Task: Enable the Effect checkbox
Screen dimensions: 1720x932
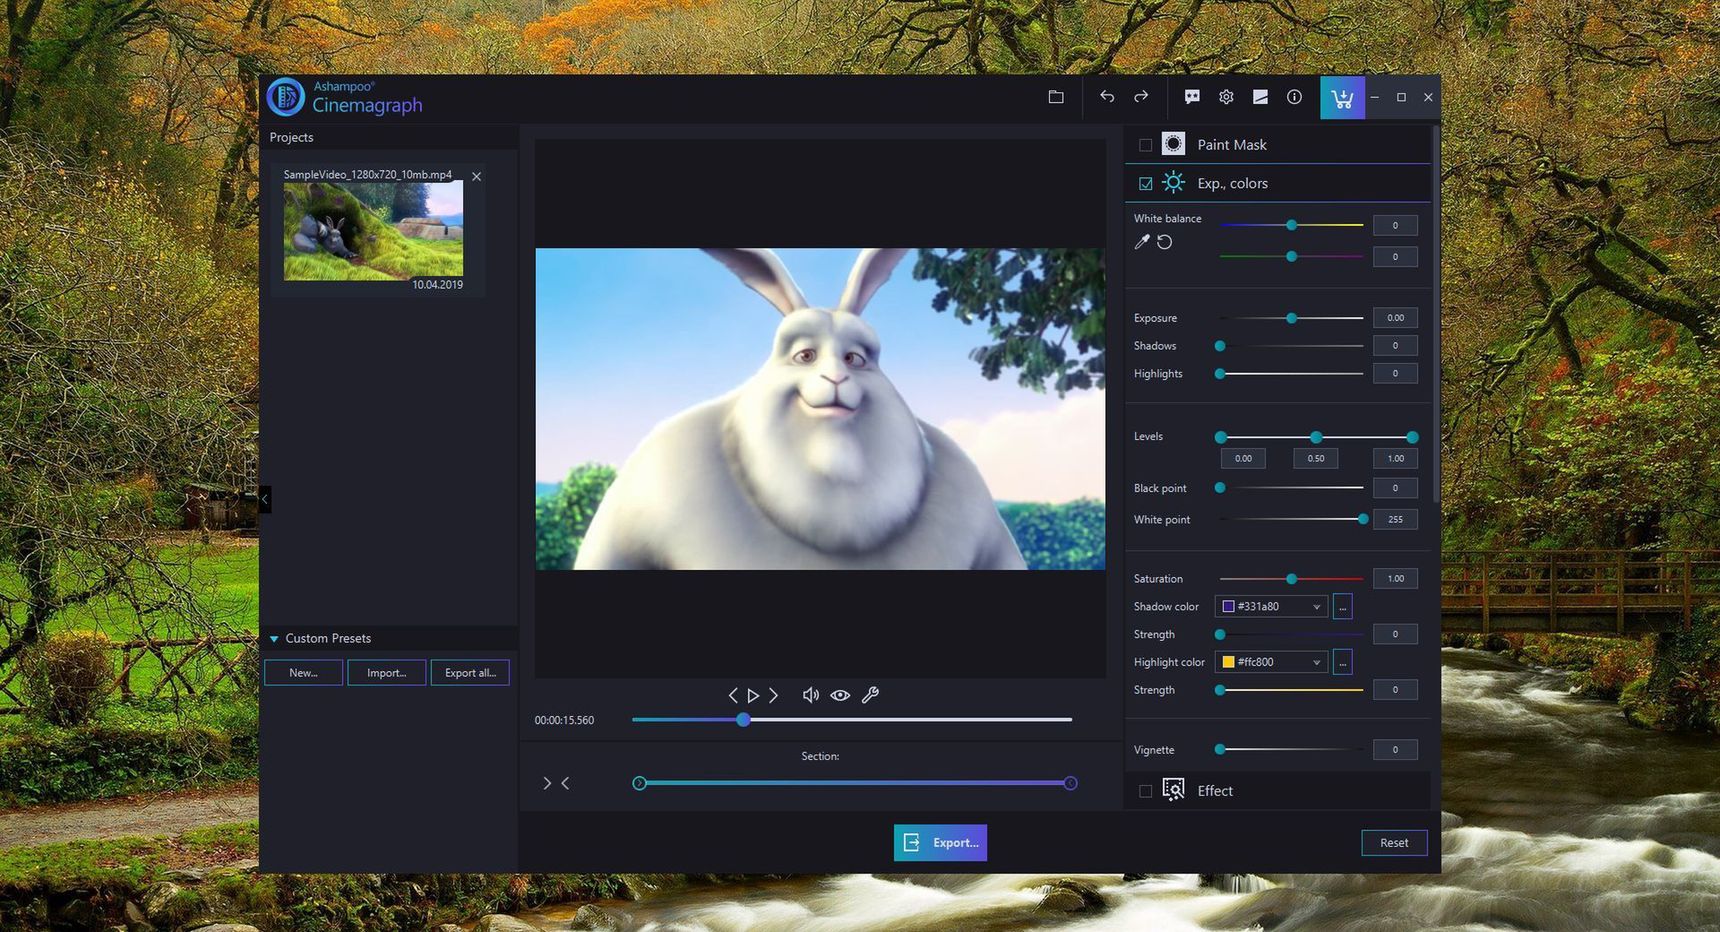Action: (x=1146, y=791)
